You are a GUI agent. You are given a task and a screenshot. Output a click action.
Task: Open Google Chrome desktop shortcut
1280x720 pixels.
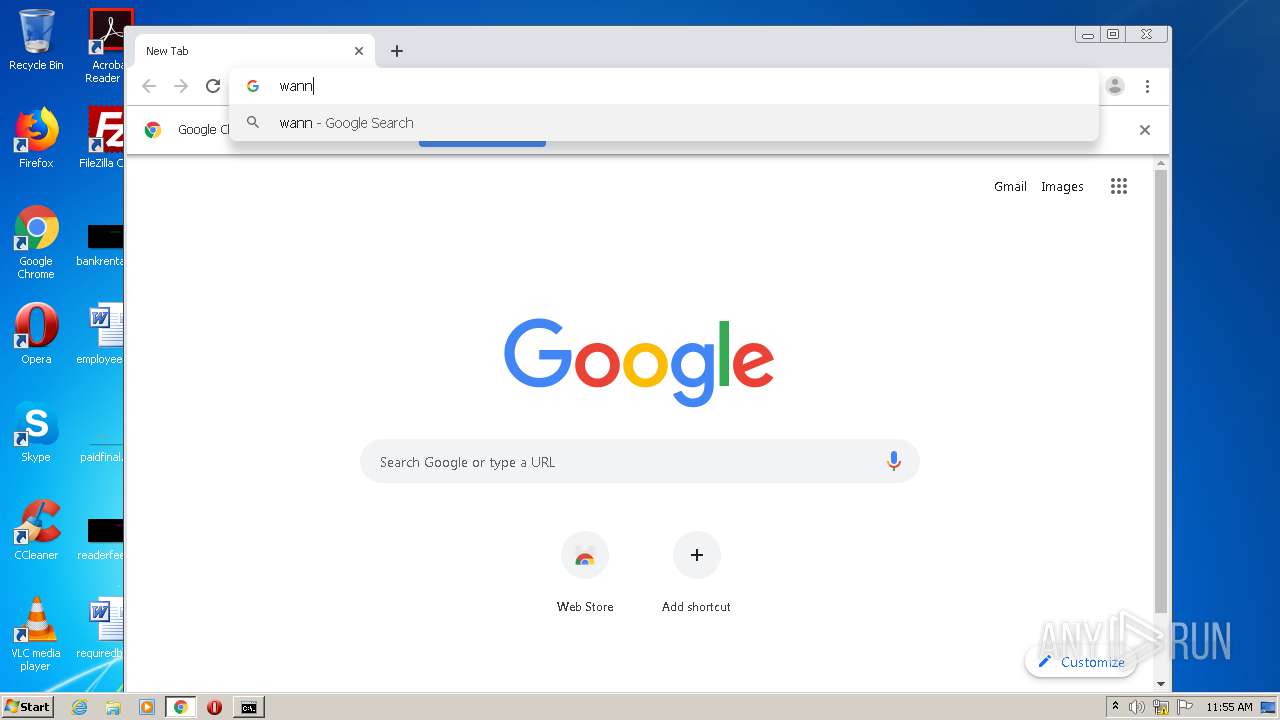pyautogui.click(x=36, y=242)
